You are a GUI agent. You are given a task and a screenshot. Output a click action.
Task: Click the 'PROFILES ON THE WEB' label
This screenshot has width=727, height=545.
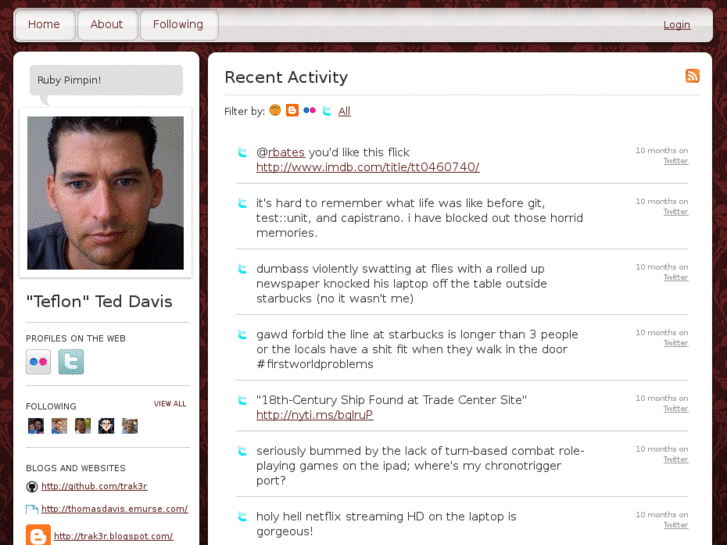[76, 339]
